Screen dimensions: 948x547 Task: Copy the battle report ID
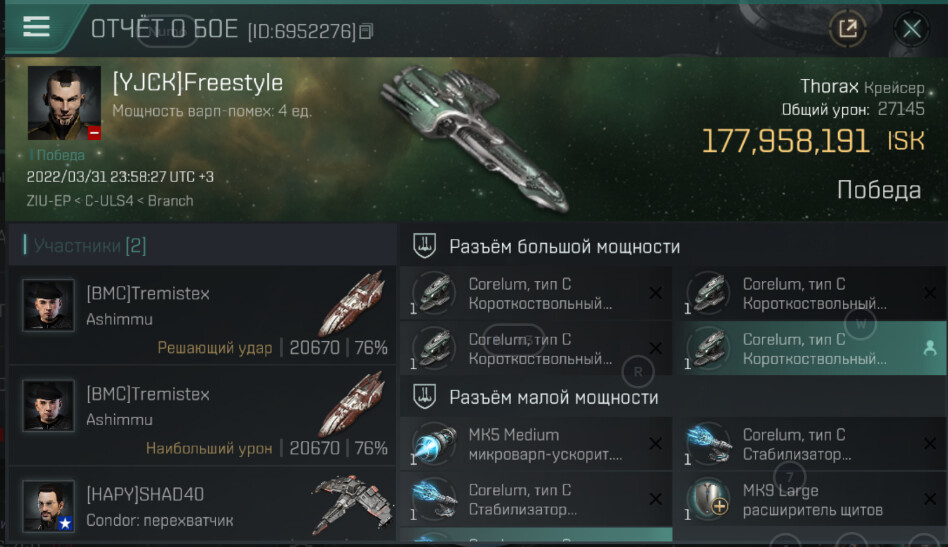[366, 31]
